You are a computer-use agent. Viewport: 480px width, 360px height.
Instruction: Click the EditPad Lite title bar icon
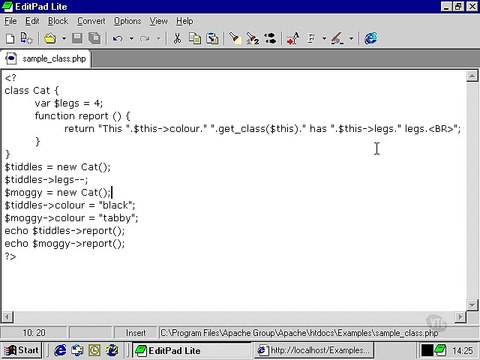click(7, 7)
